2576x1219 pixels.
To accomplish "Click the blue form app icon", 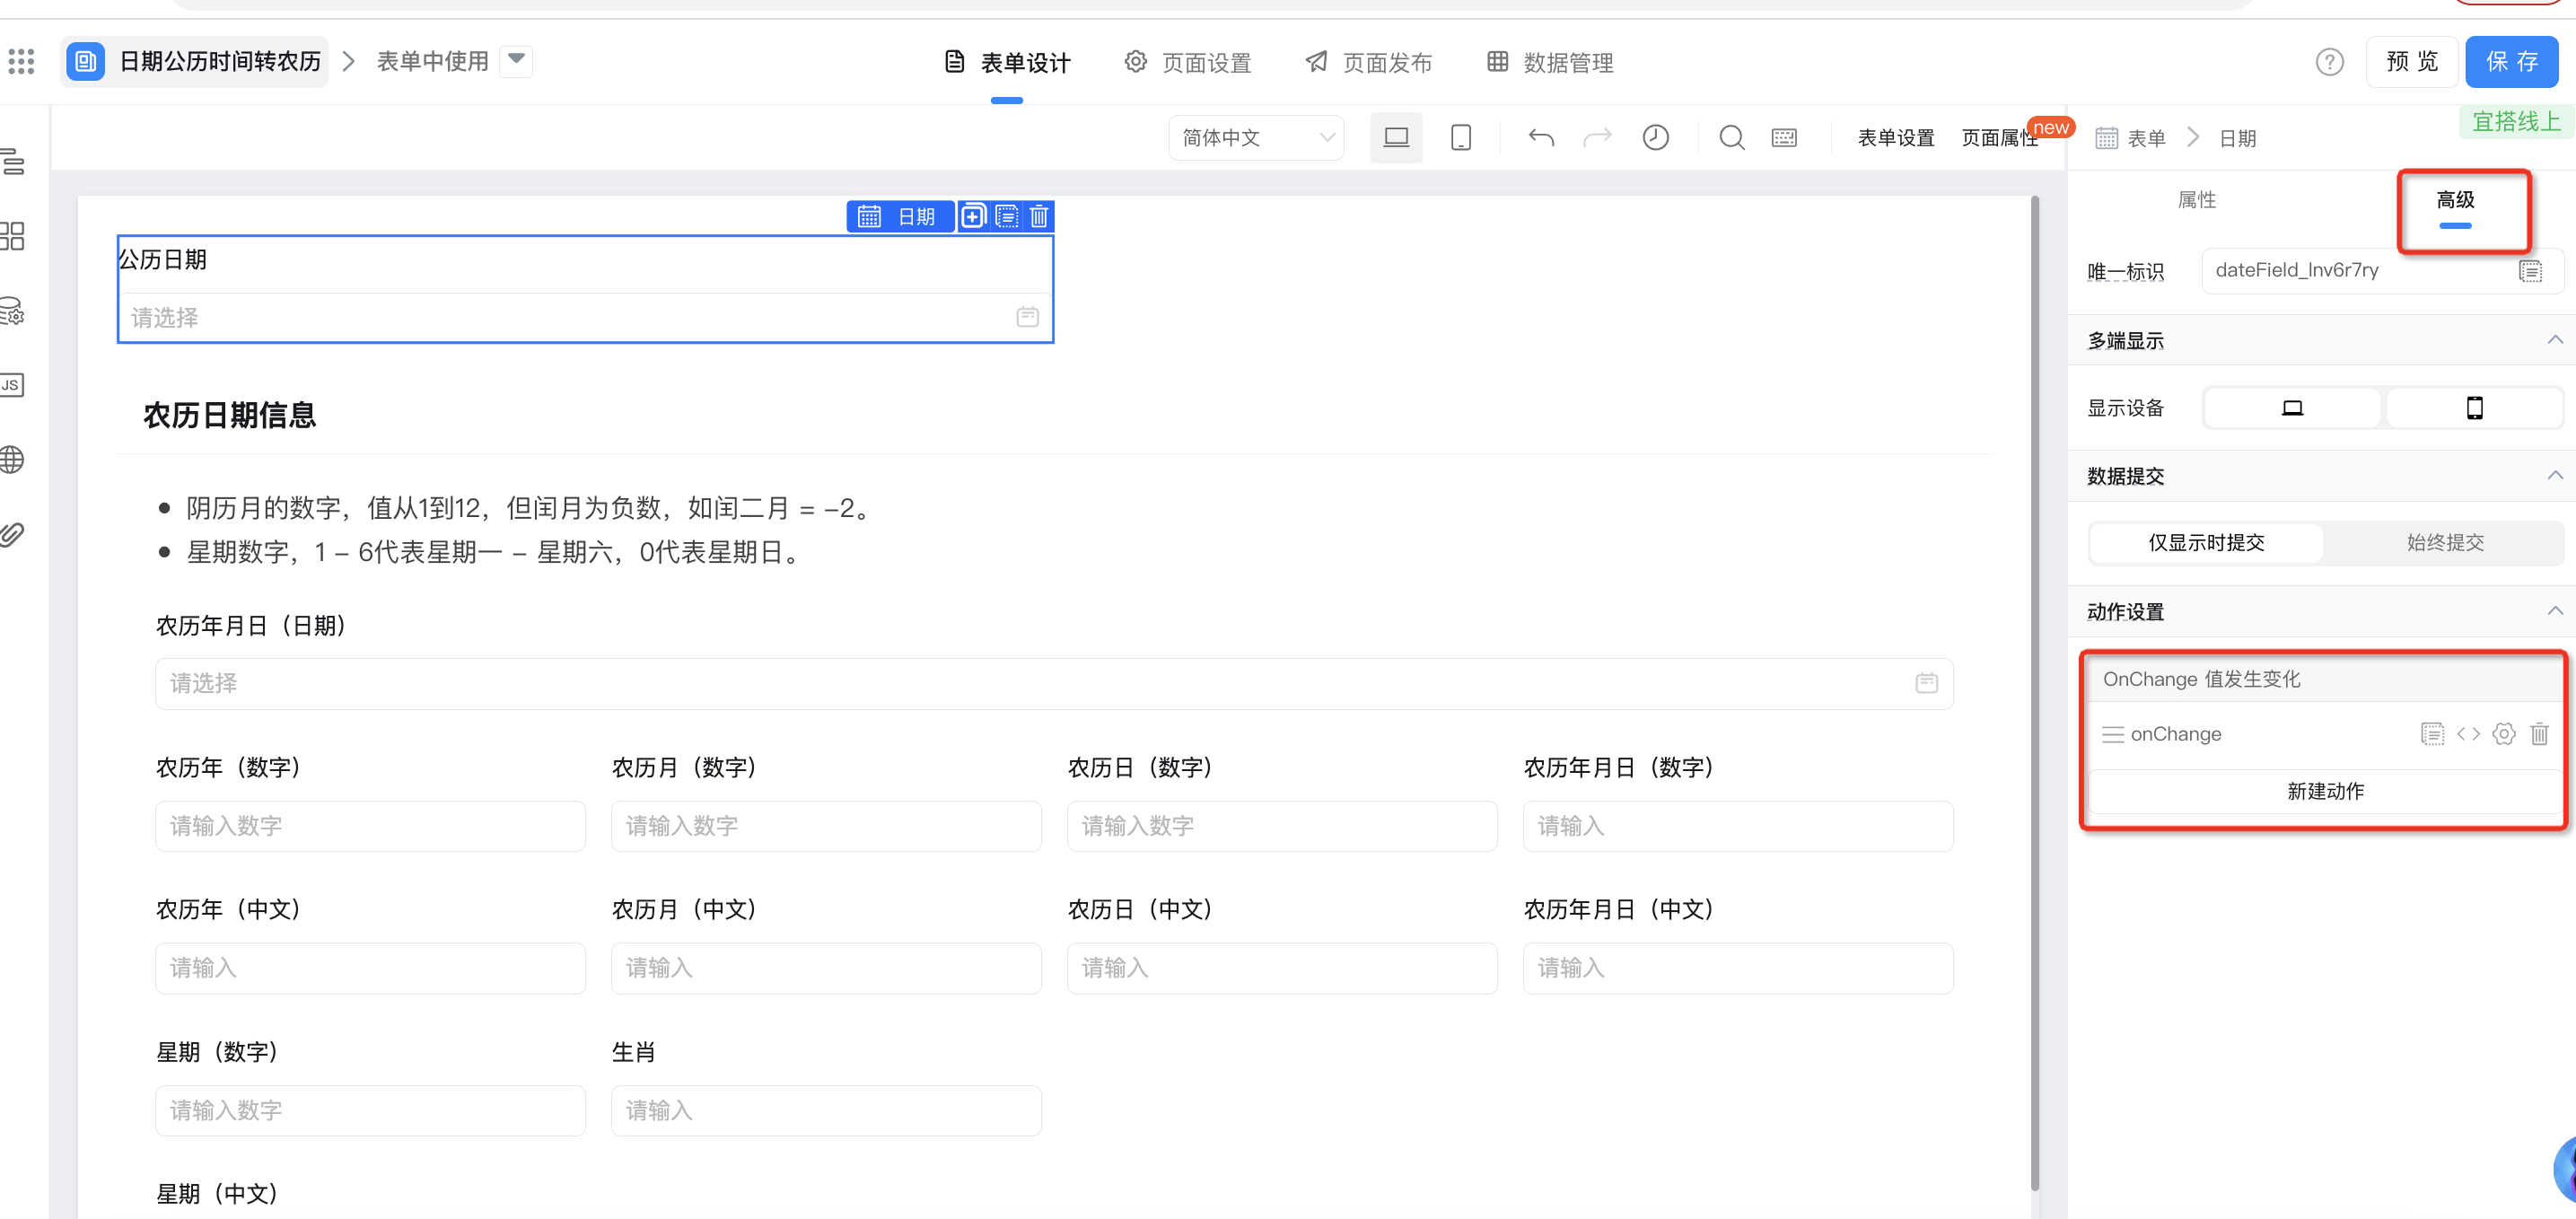I will 86,62.
